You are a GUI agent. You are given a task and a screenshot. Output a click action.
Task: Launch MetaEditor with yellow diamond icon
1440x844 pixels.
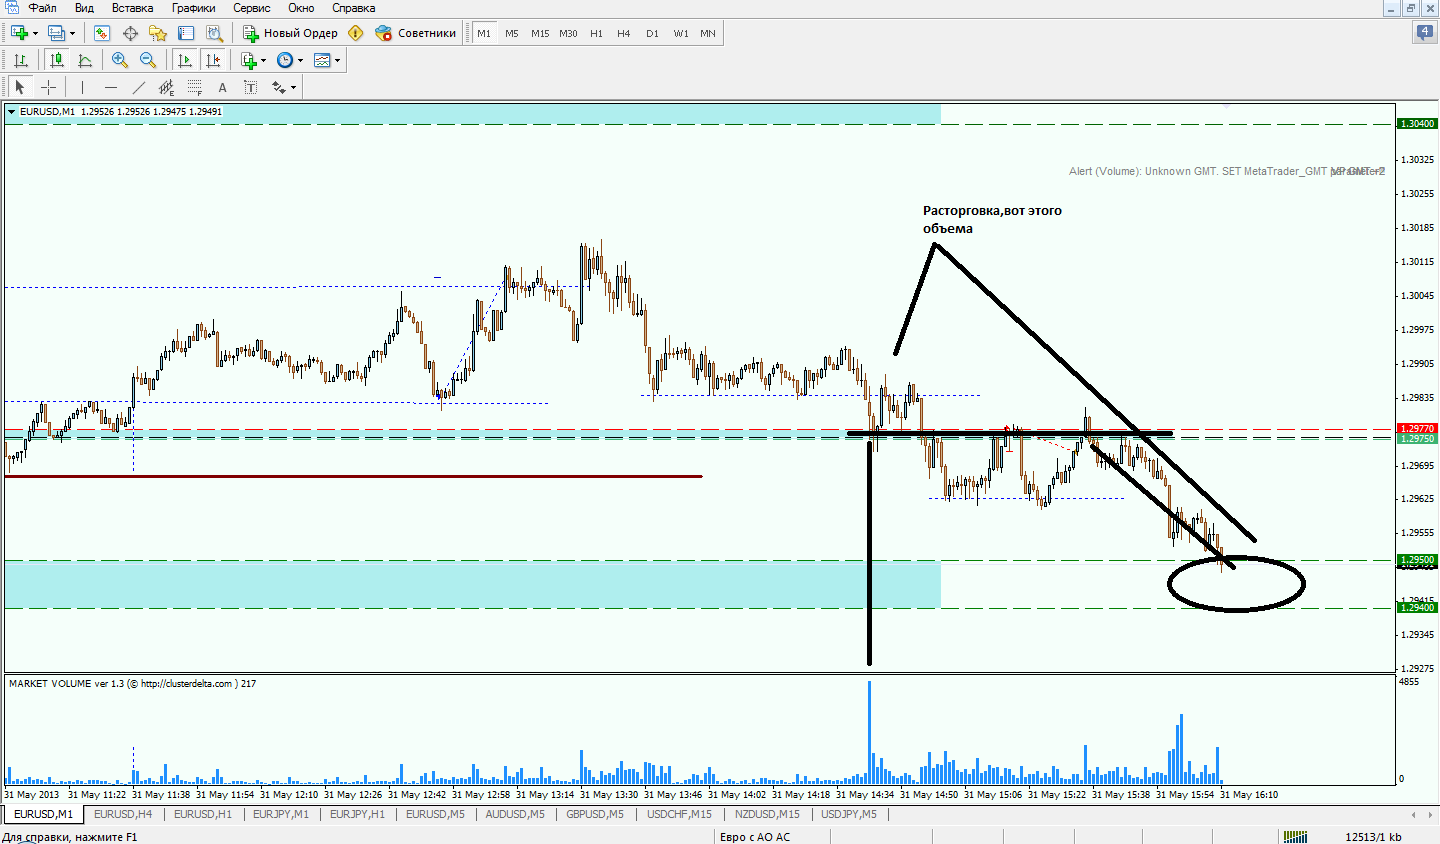coord(356,33)
